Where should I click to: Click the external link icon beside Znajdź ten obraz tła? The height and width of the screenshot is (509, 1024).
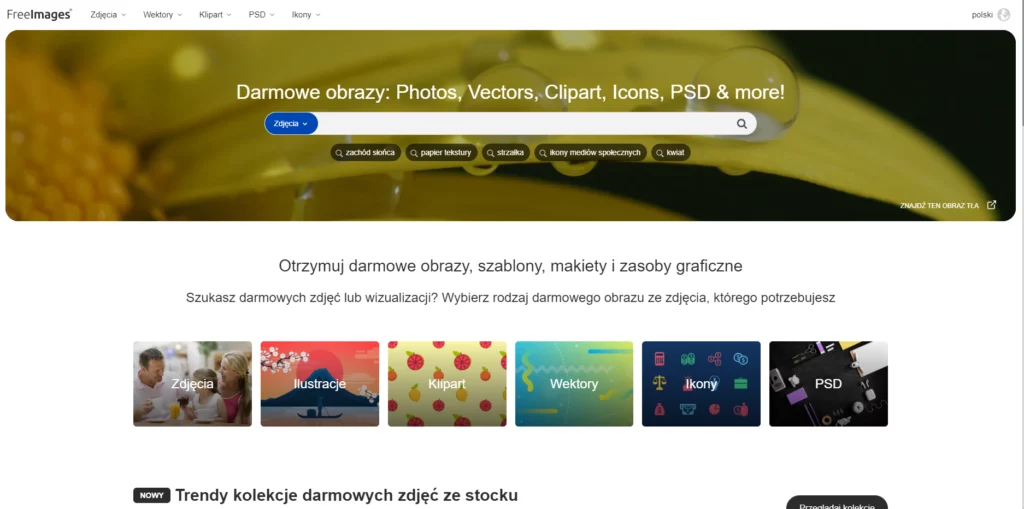coord(991,205)
